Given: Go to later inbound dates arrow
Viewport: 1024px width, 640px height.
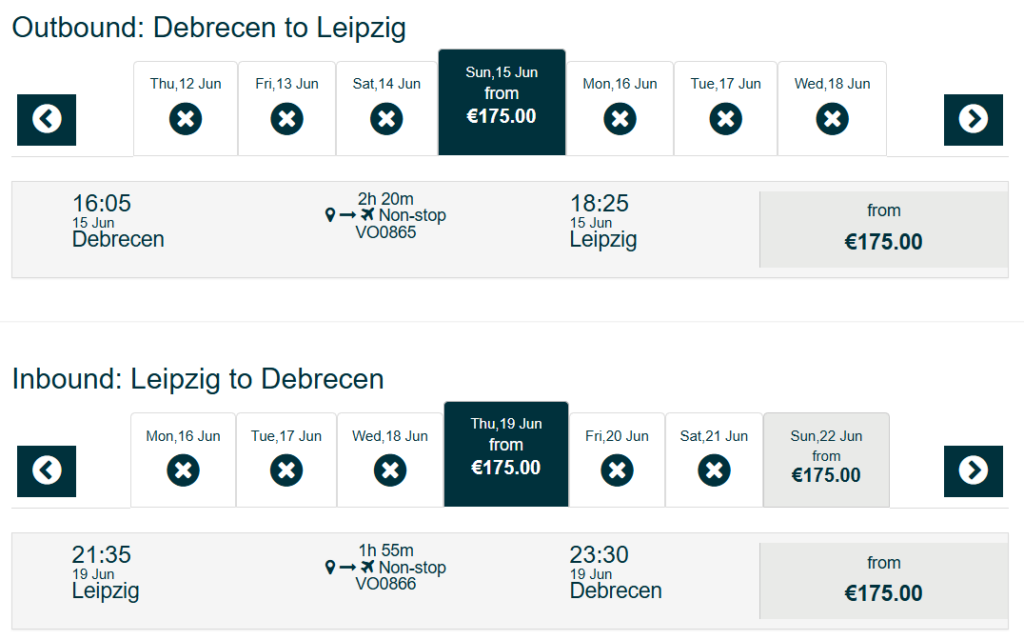Looking at the screenshot, I should [x=972, y=471].
